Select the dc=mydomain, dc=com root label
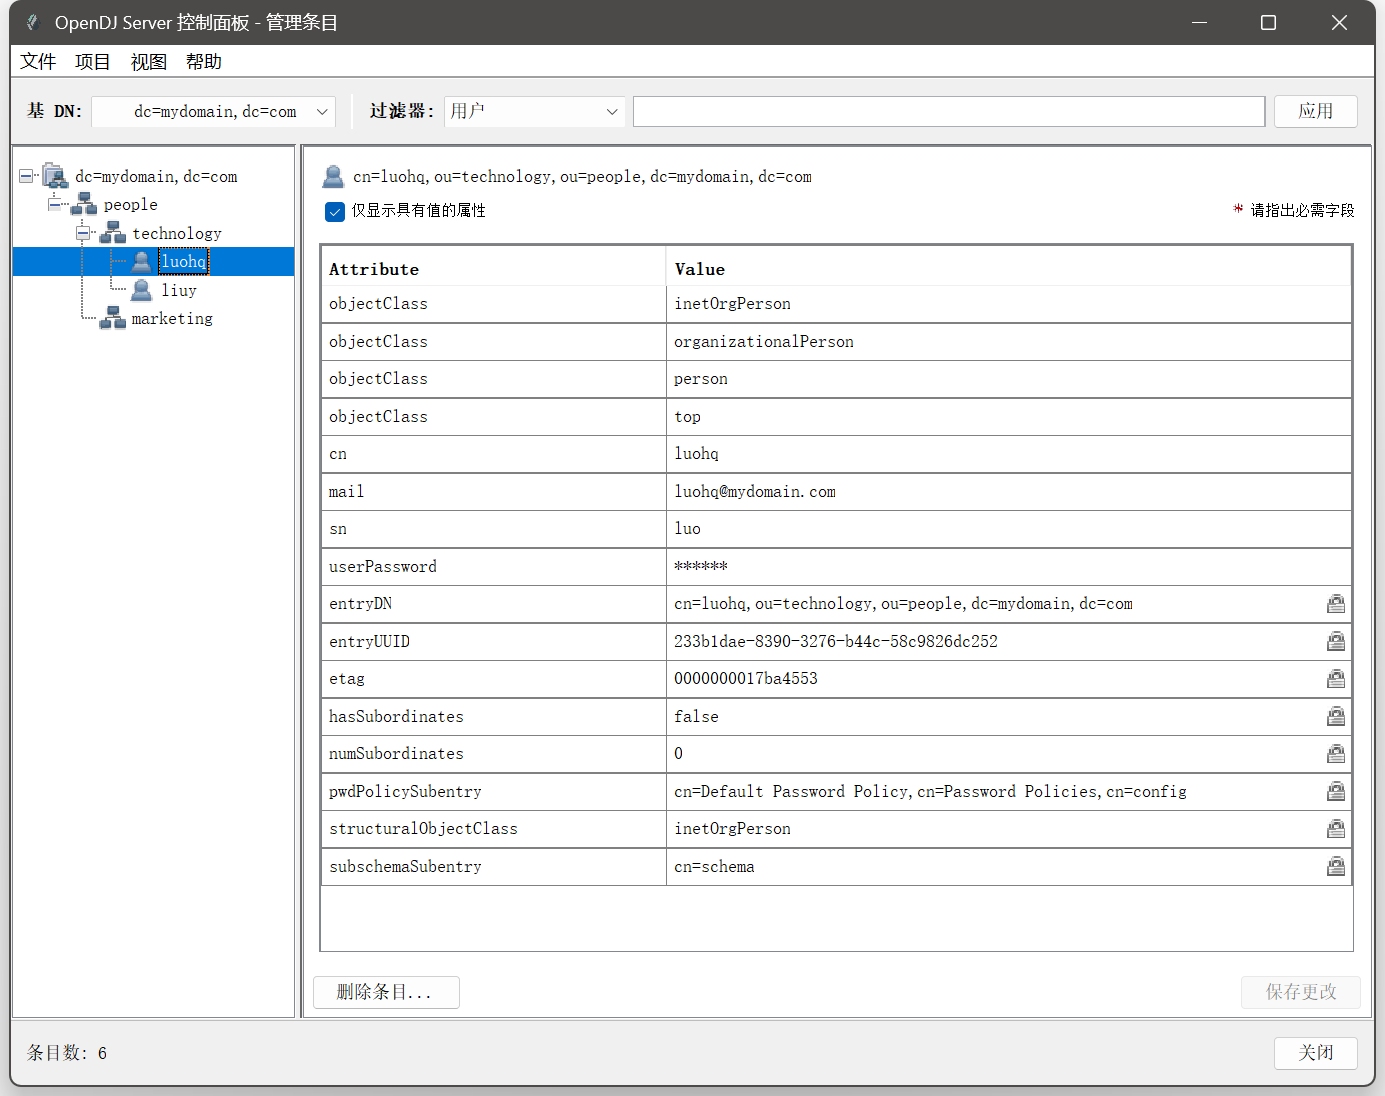Screen dimensions: 1385x1096 tap(156, 177)
